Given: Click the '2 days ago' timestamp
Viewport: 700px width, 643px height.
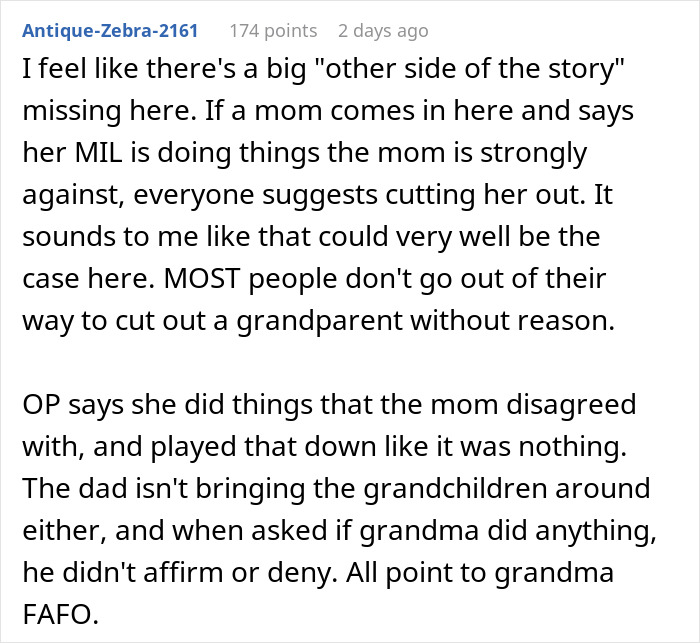Looking at the screenshot, I should click(x=383, y=31).
